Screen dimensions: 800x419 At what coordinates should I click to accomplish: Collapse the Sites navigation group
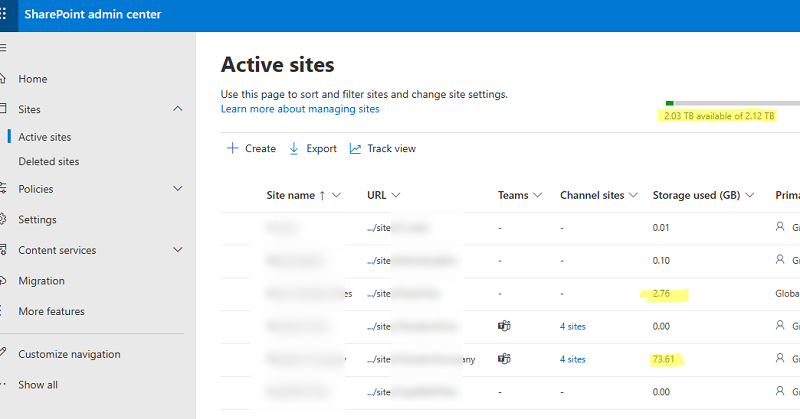tap(178, 109)
